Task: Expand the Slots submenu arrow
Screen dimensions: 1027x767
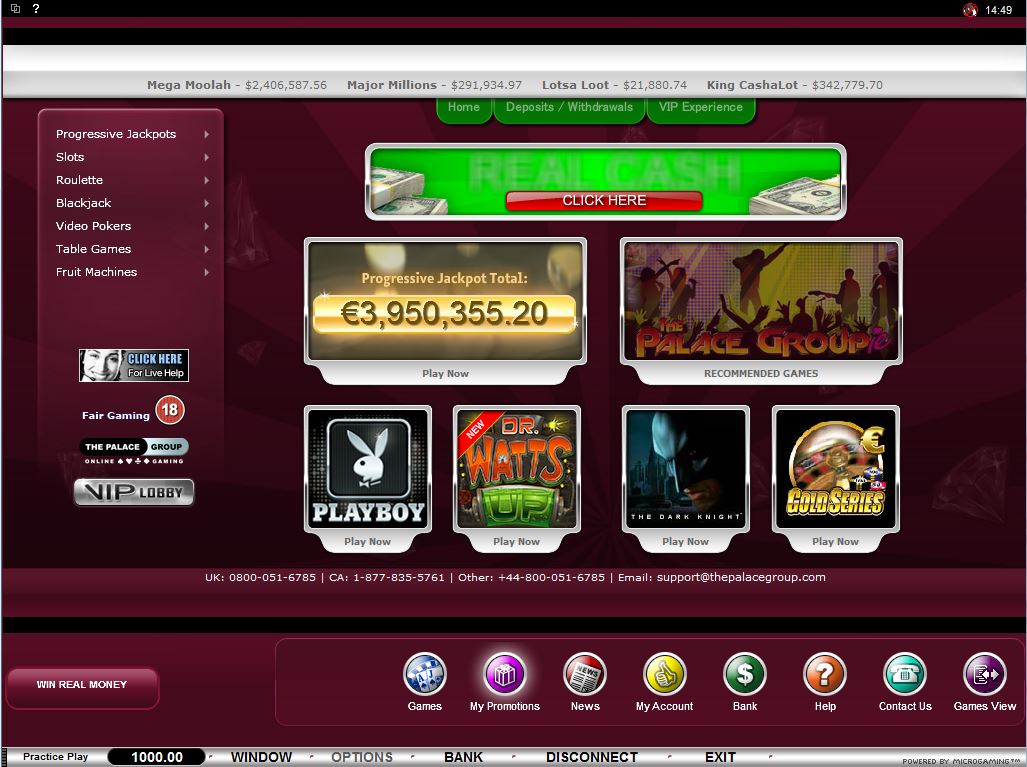Action: point(206,157)
